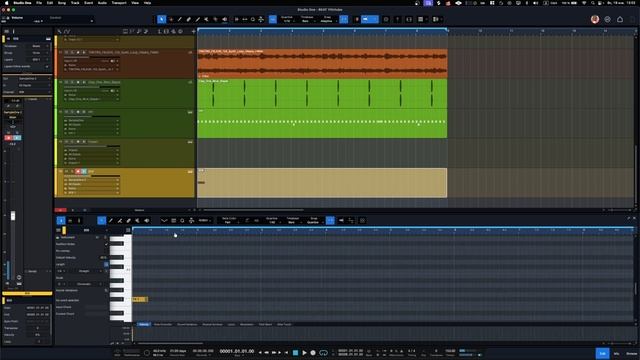
Task: Open the Studio One application menu
Action: (x=22, y=3)
